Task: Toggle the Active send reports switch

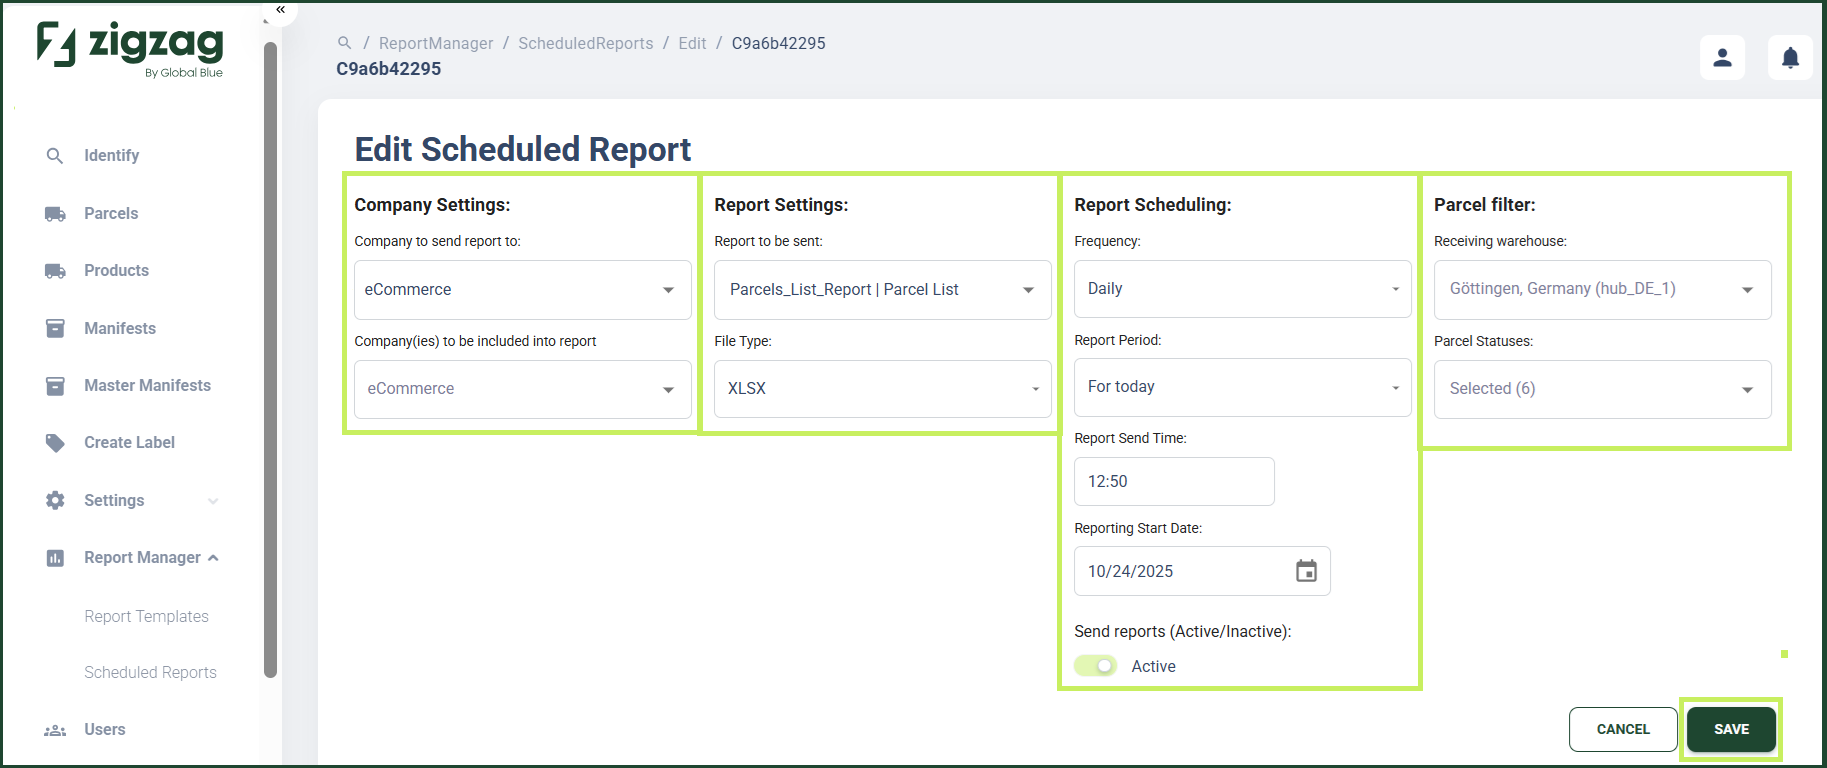Action: [x=1096, y=666]
